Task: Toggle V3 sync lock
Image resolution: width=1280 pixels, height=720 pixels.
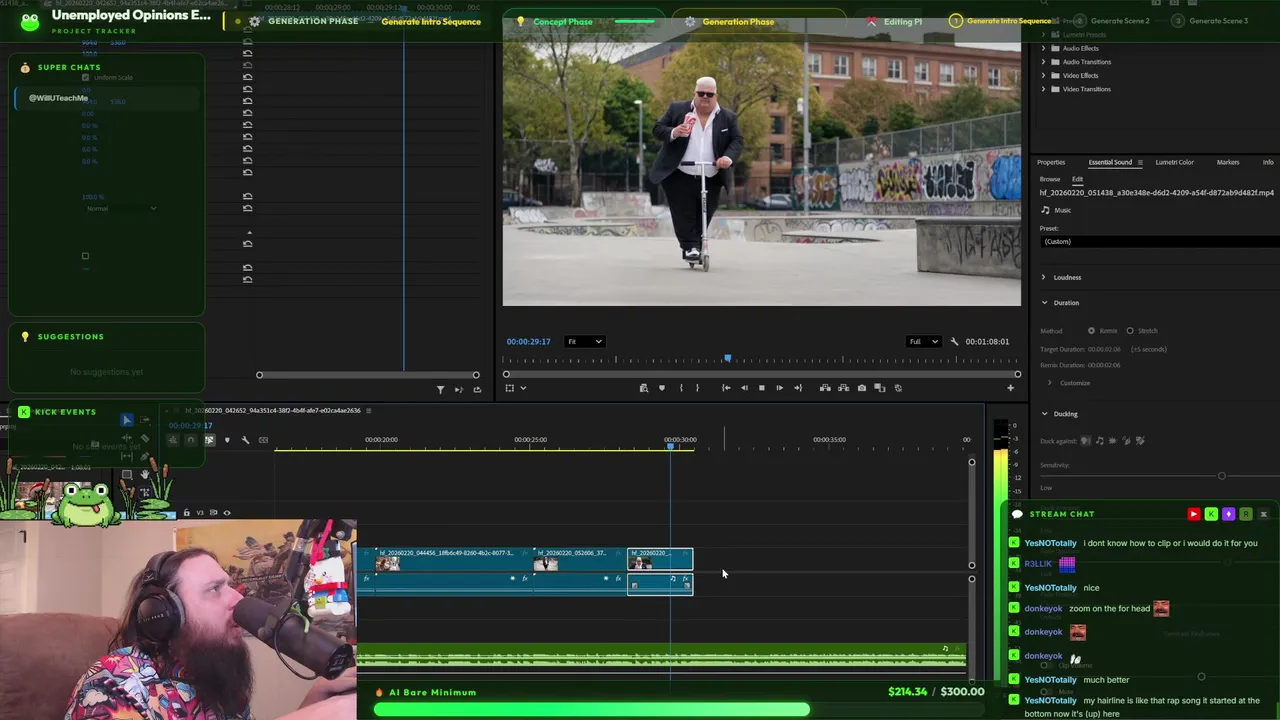Action: point(213,513)
